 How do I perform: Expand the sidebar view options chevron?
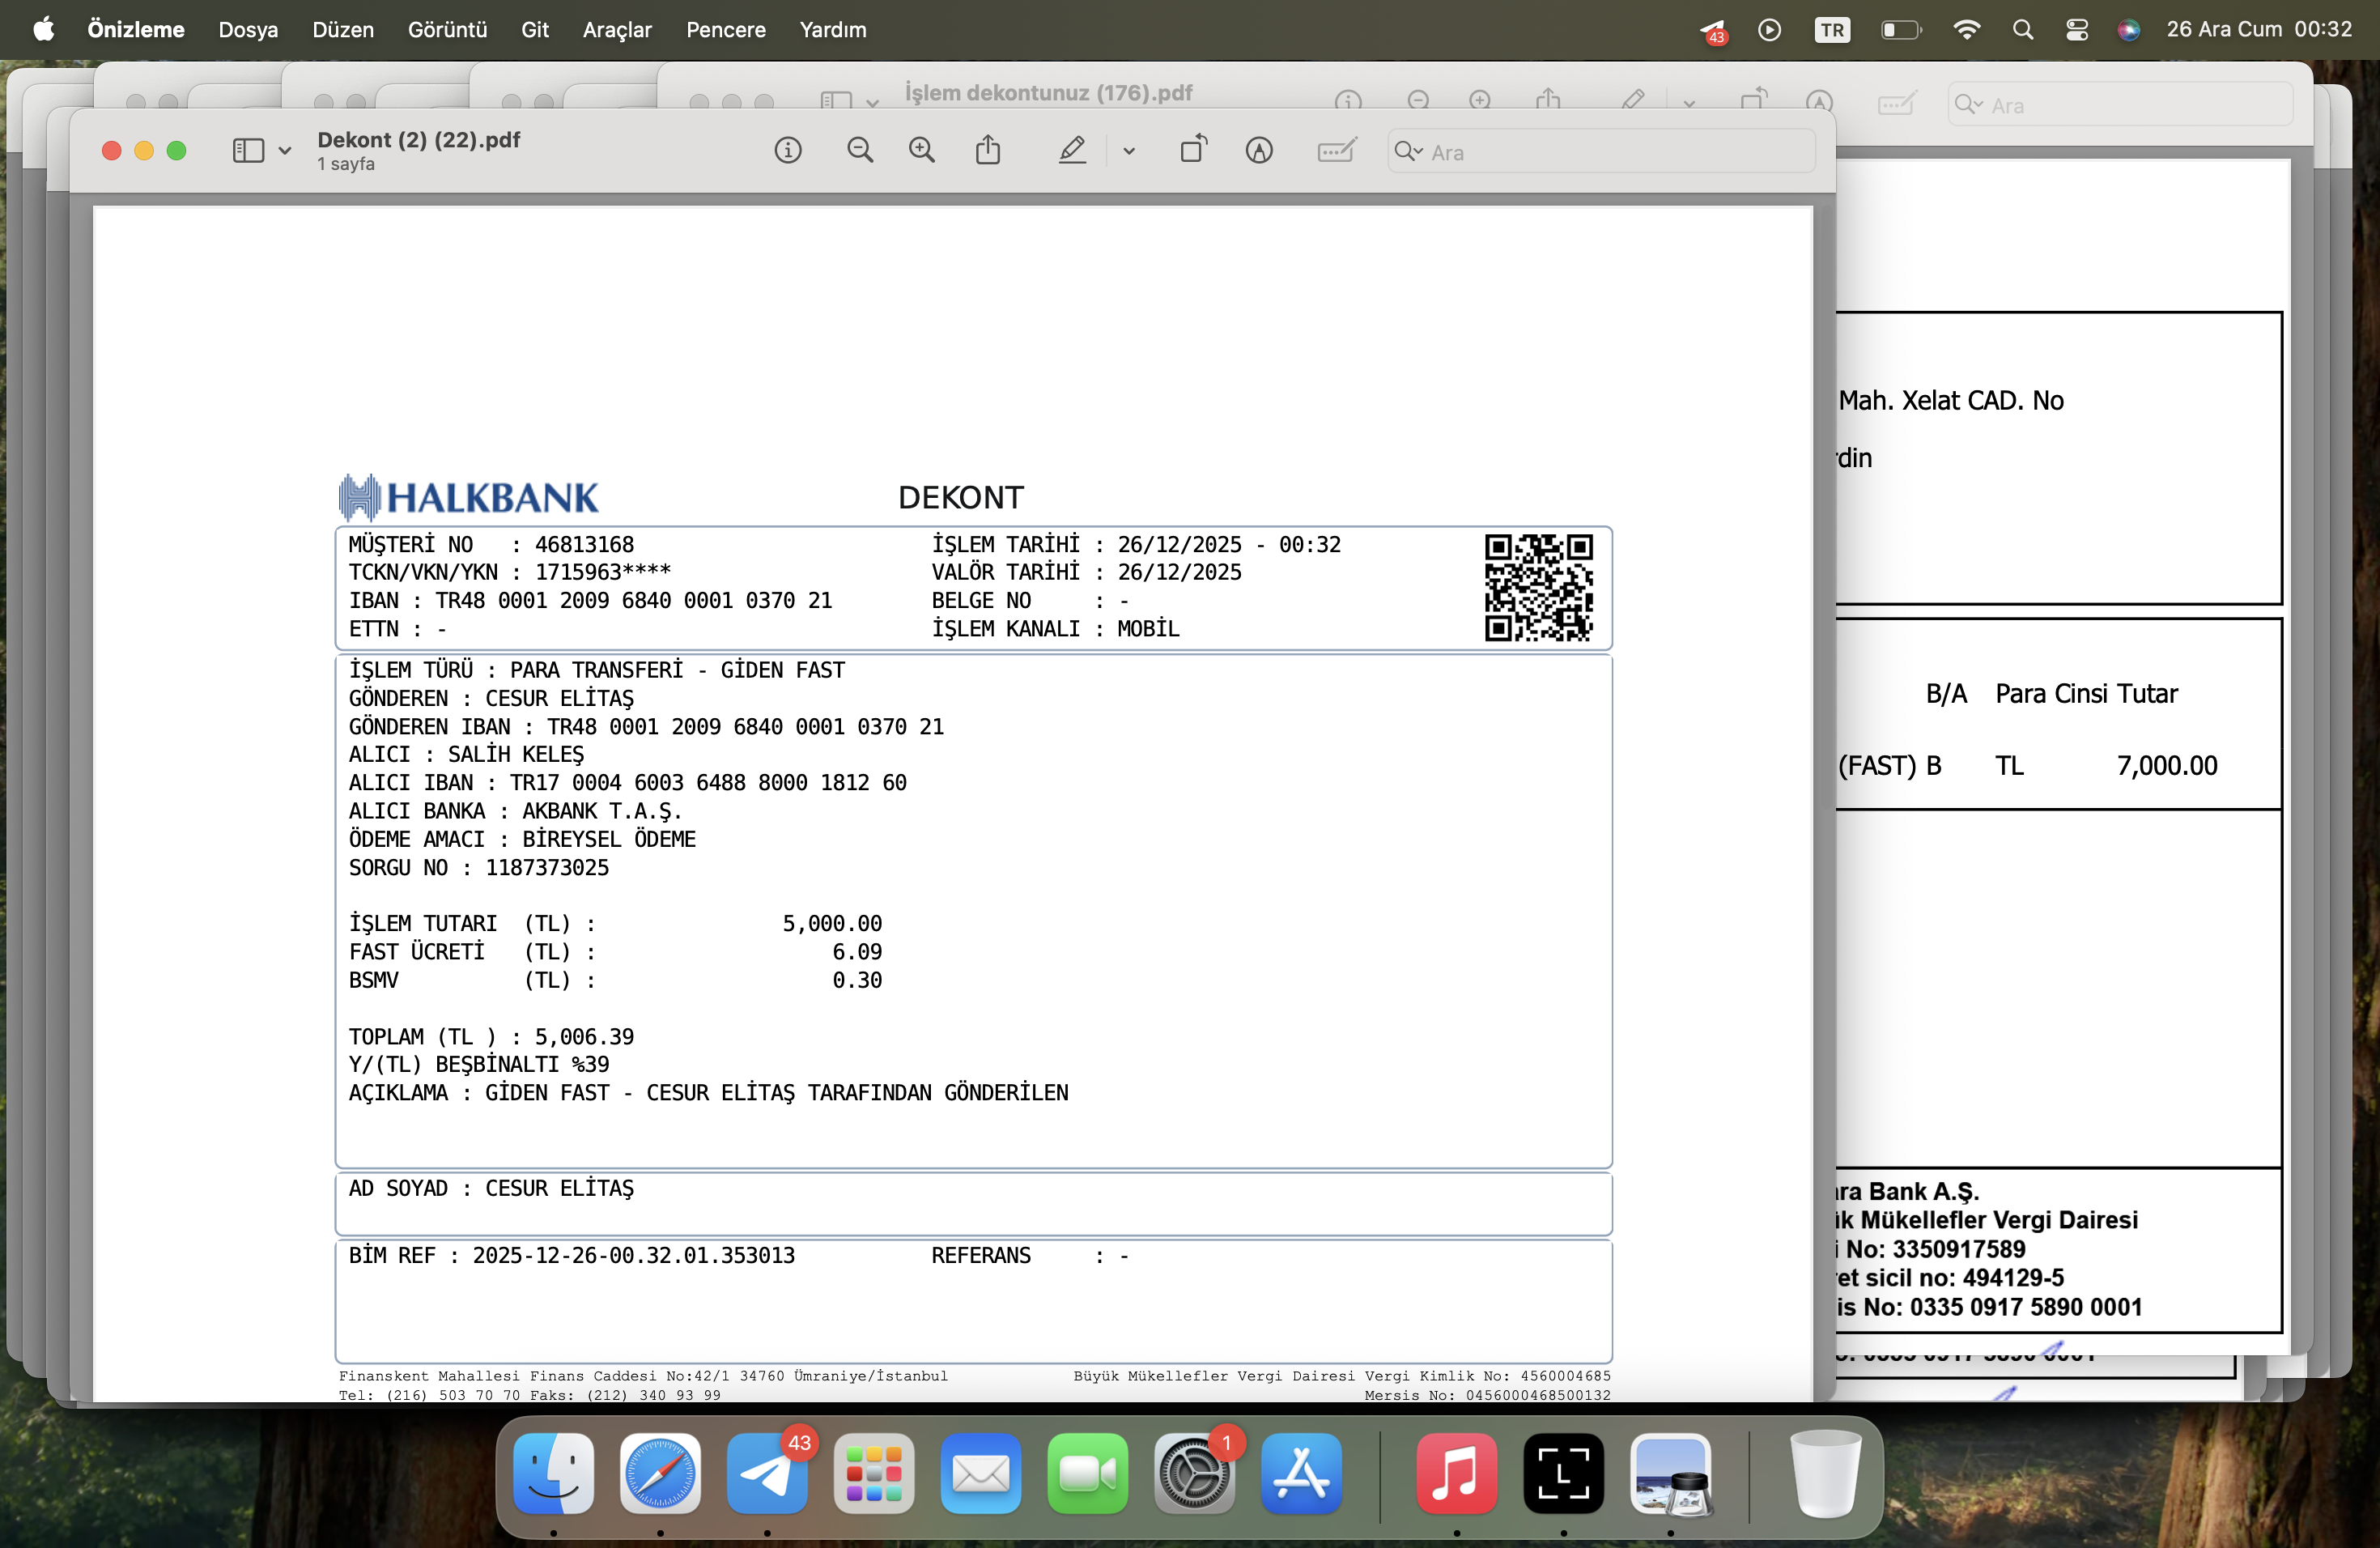click(285, 152)
